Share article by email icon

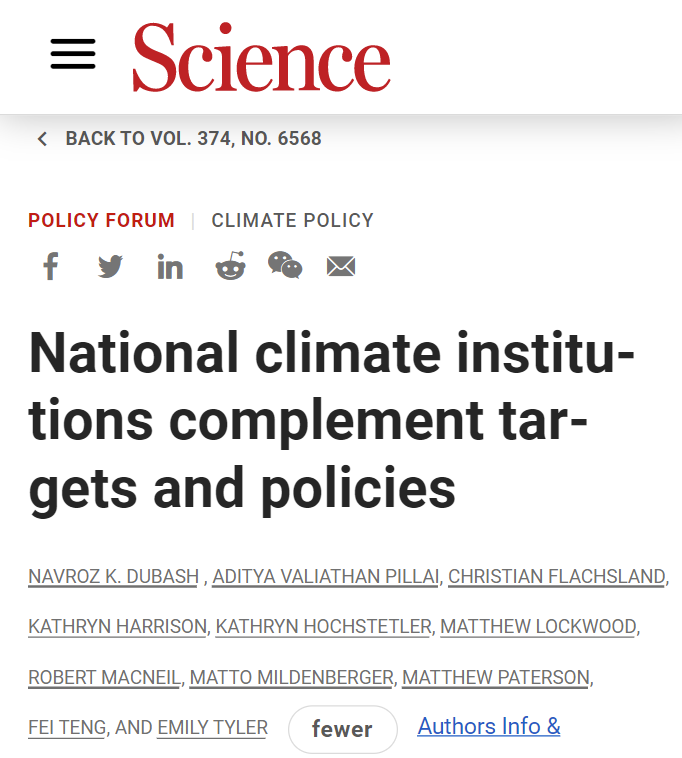point(341,266)
